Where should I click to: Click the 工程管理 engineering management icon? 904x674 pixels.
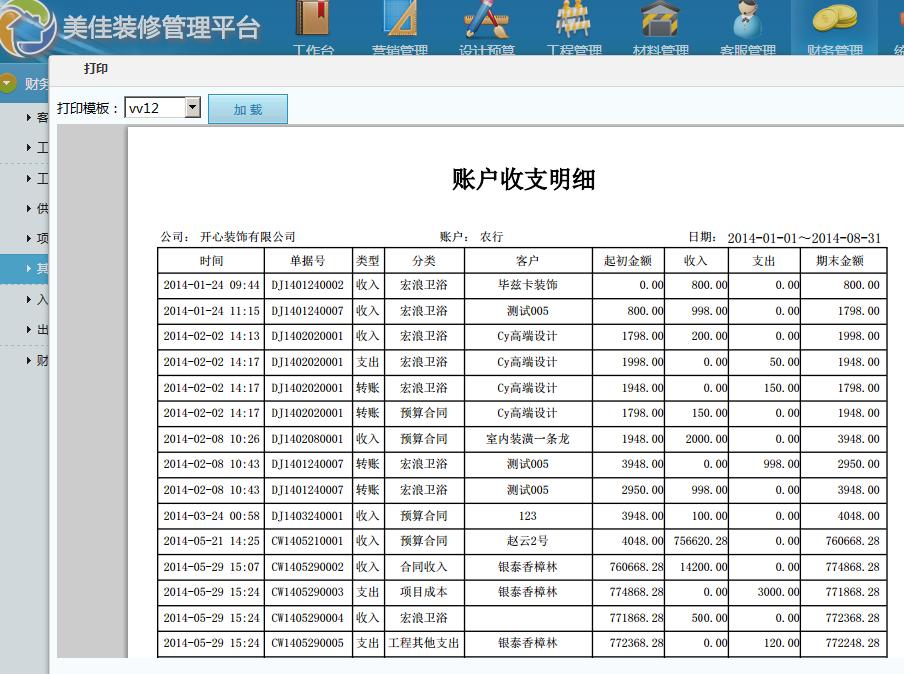(571, 27)
